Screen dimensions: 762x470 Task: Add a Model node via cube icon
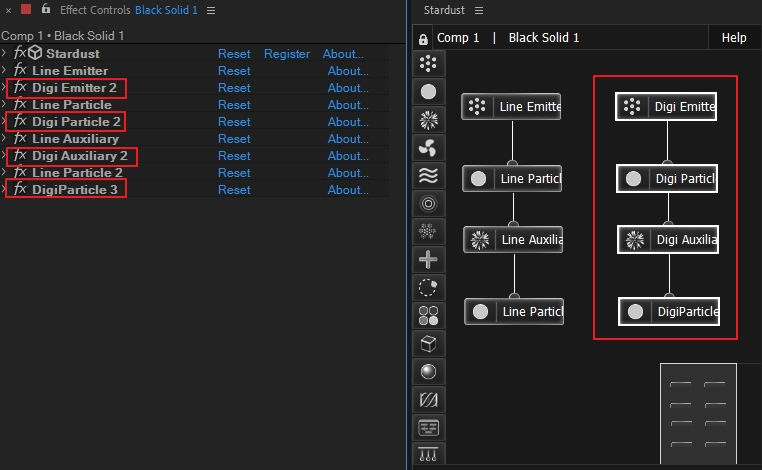point(428,344)
